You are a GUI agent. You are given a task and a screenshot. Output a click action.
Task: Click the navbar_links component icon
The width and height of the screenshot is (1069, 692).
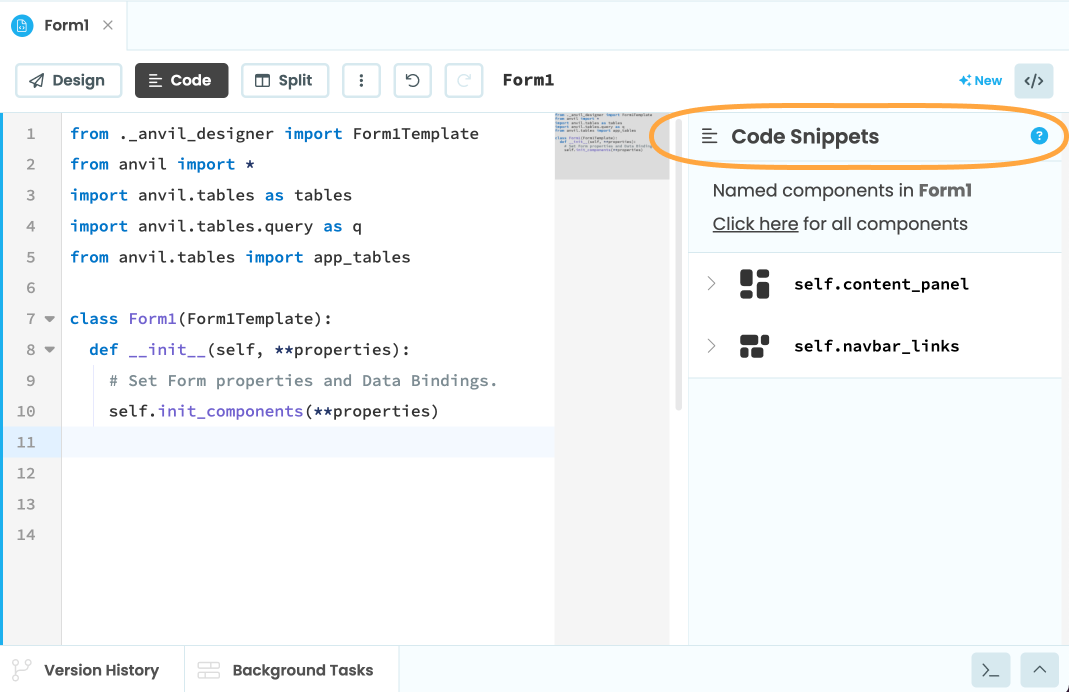[754, 346]
